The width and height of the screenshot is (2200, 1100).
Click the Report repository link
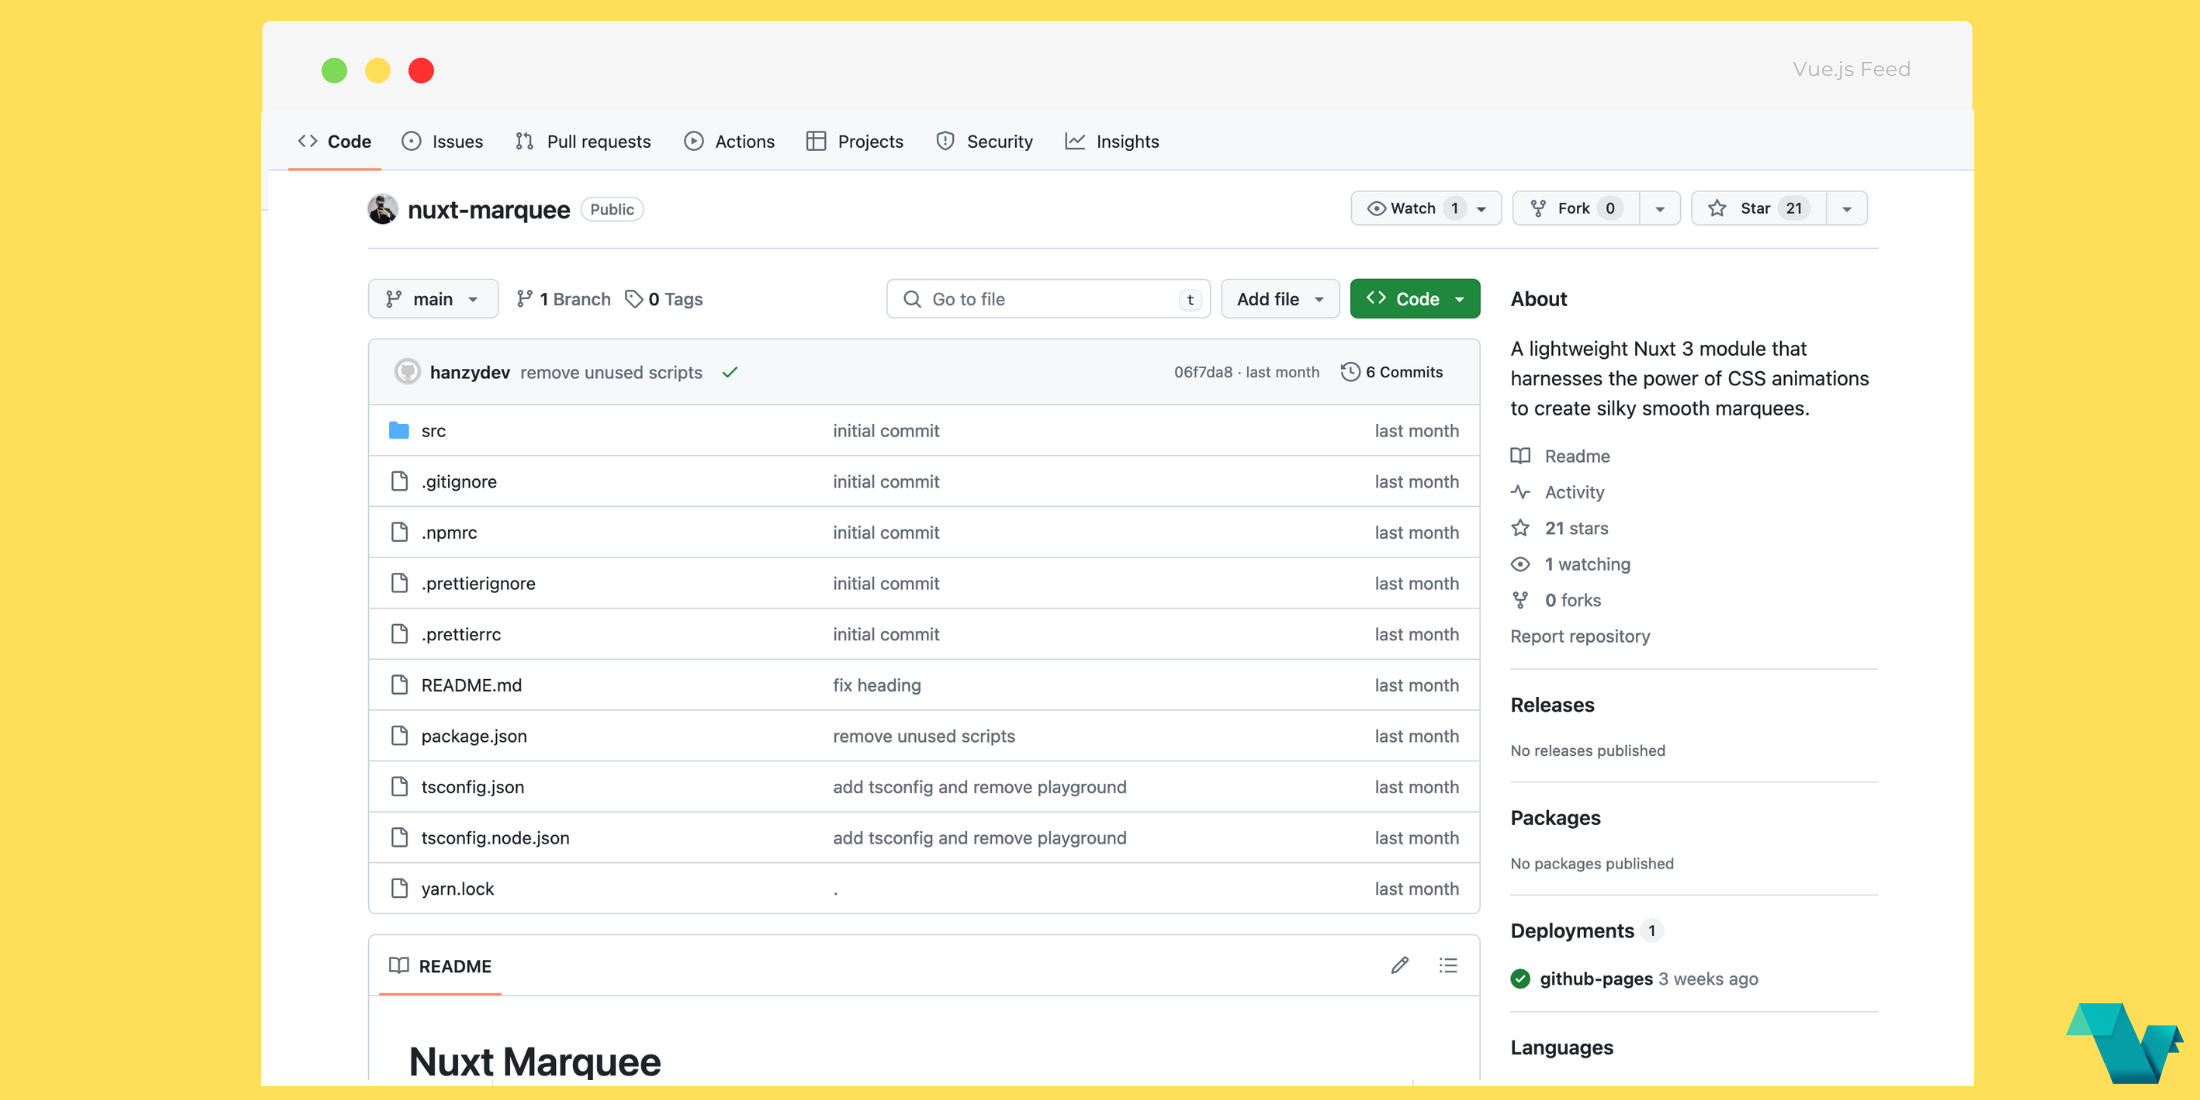tap(1580, 636)
